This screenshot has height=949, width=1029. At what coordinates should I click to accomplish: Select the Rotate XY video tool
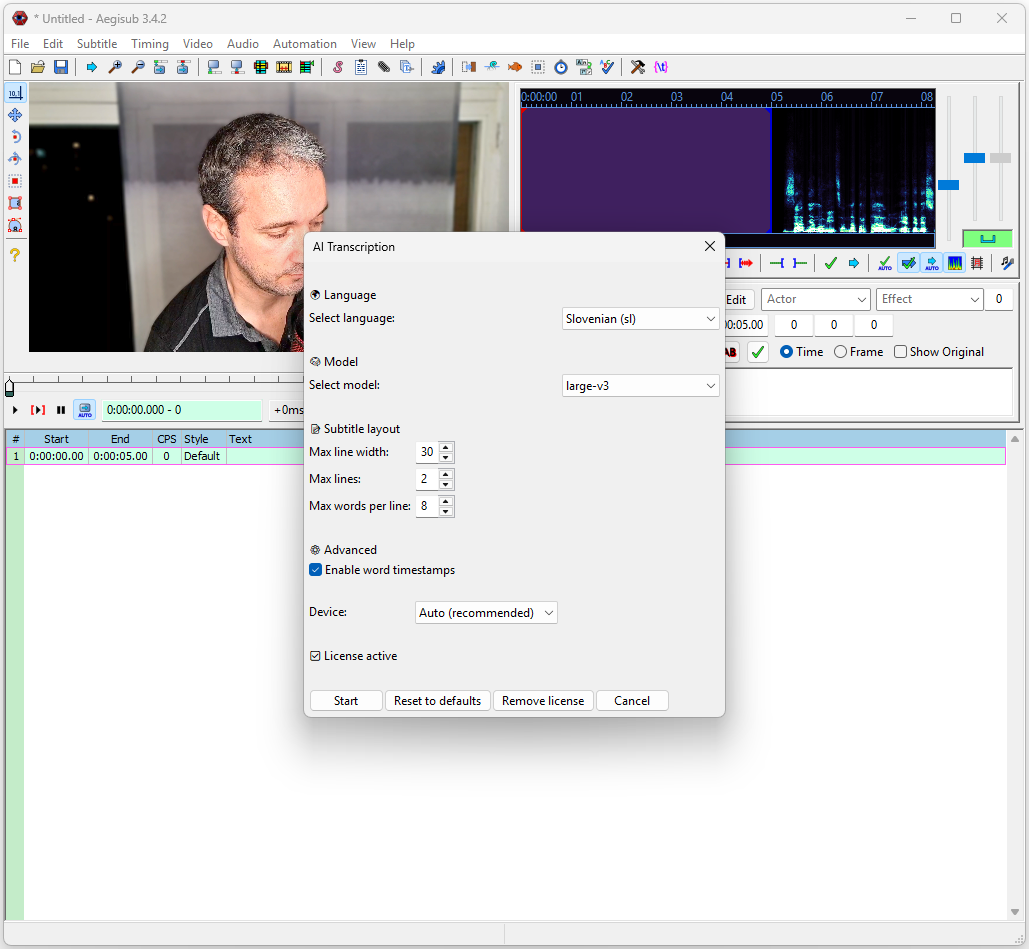(15, 159)
